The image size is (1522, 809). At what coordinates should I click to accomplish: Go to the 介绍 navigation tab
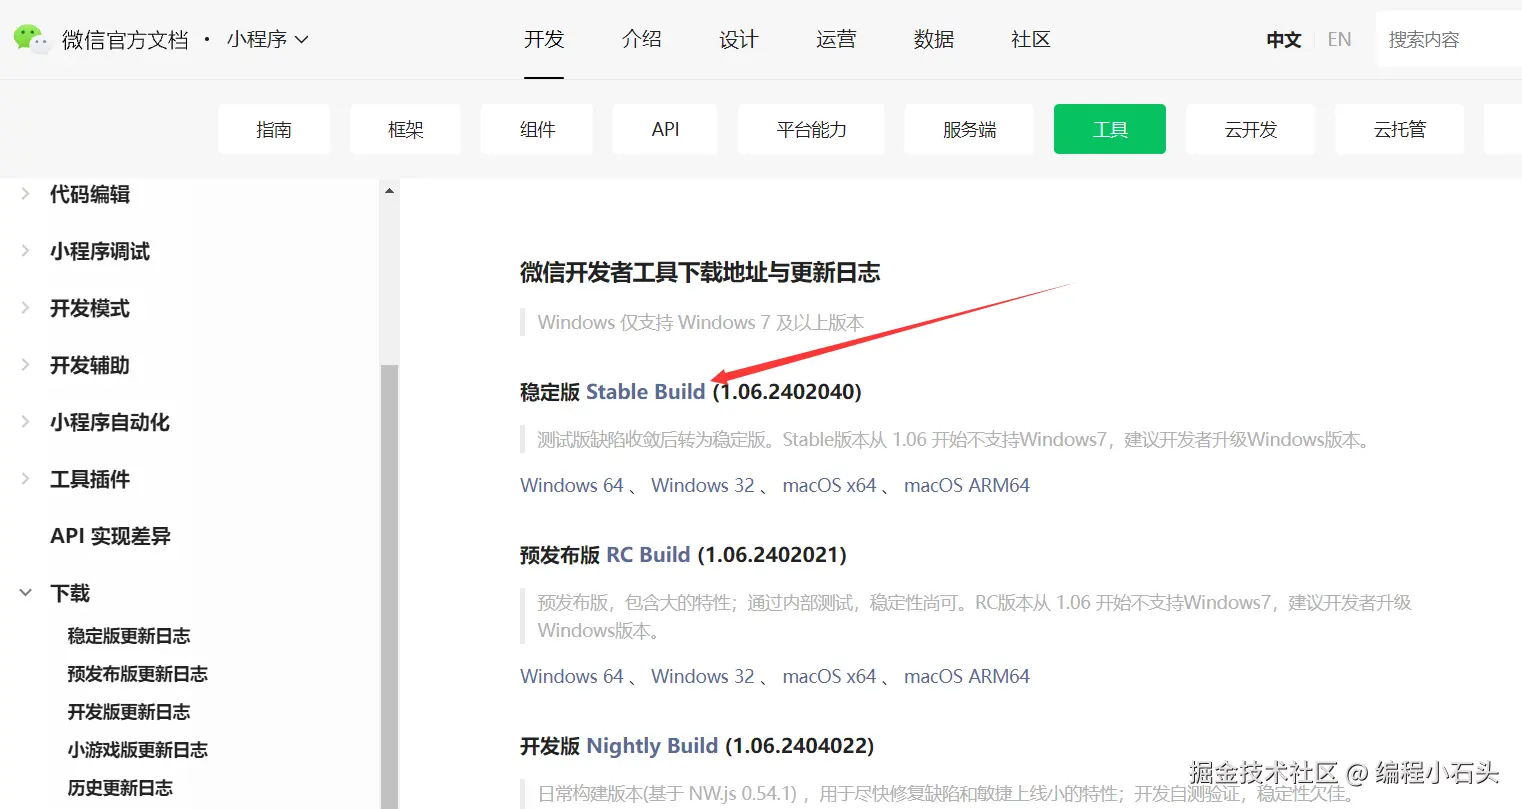pos(641,39)
